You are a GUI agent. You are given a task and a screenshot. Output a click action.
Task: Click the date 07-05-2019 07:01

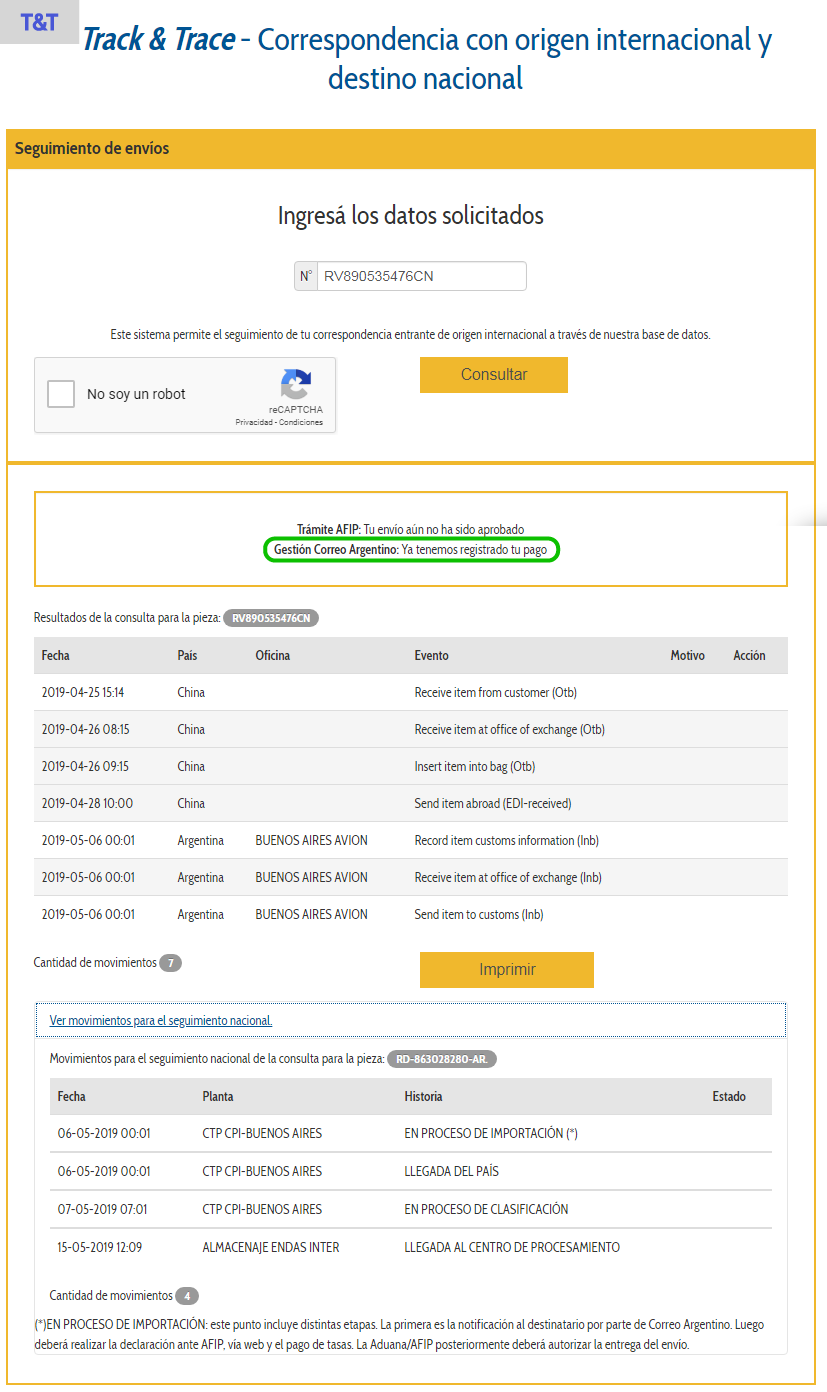click(x=102, y=1210)
